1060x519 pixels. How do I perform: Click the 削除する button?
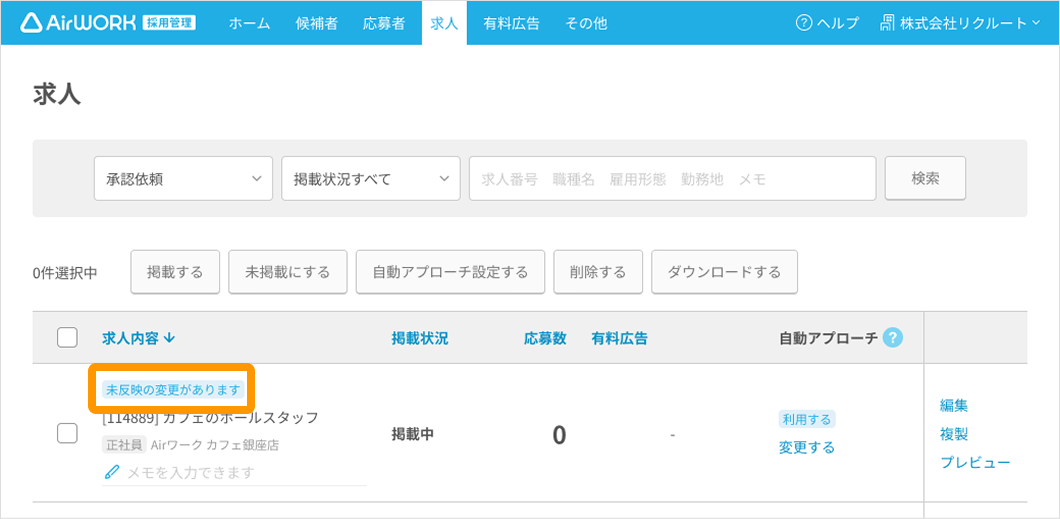click(x=598, y=272)
